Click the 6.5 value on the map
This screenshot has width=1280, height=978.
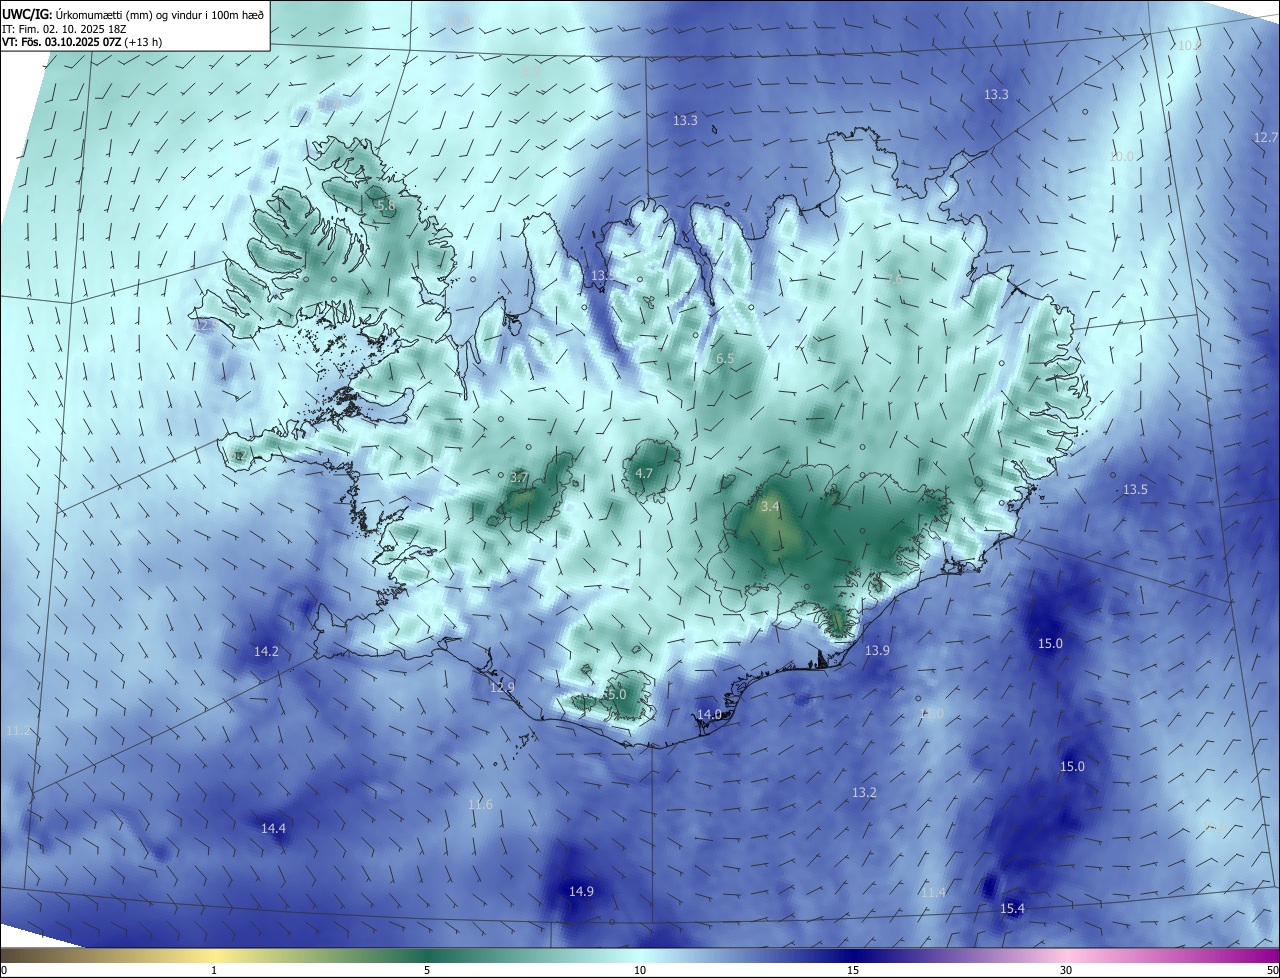pyautogui.click(x=725, y=358)
